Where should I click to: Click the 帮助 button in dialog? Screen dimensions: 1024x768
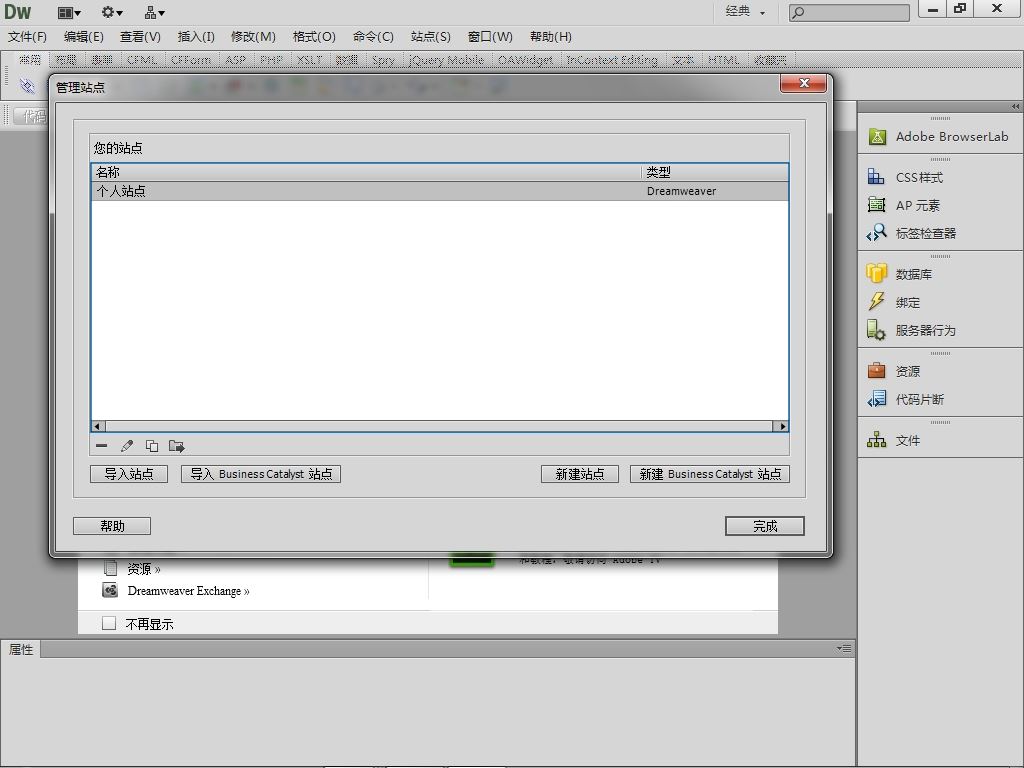112,526
